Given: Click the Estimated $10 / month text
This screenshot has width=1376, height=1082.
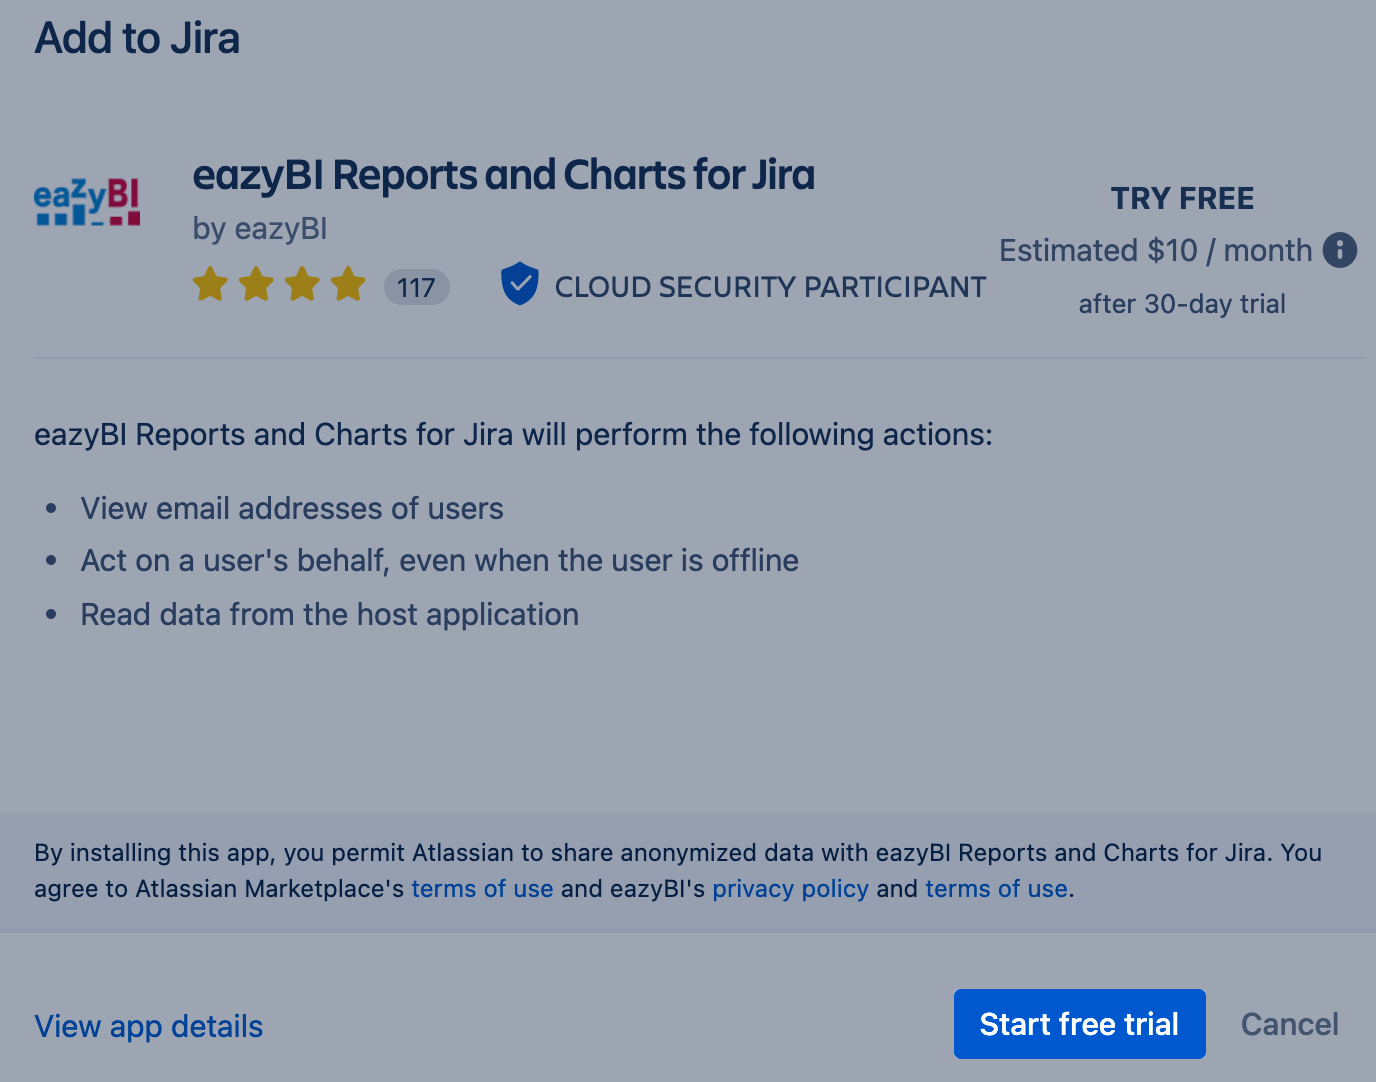Looking at the screenshot, I should [x=1155, y=250].
